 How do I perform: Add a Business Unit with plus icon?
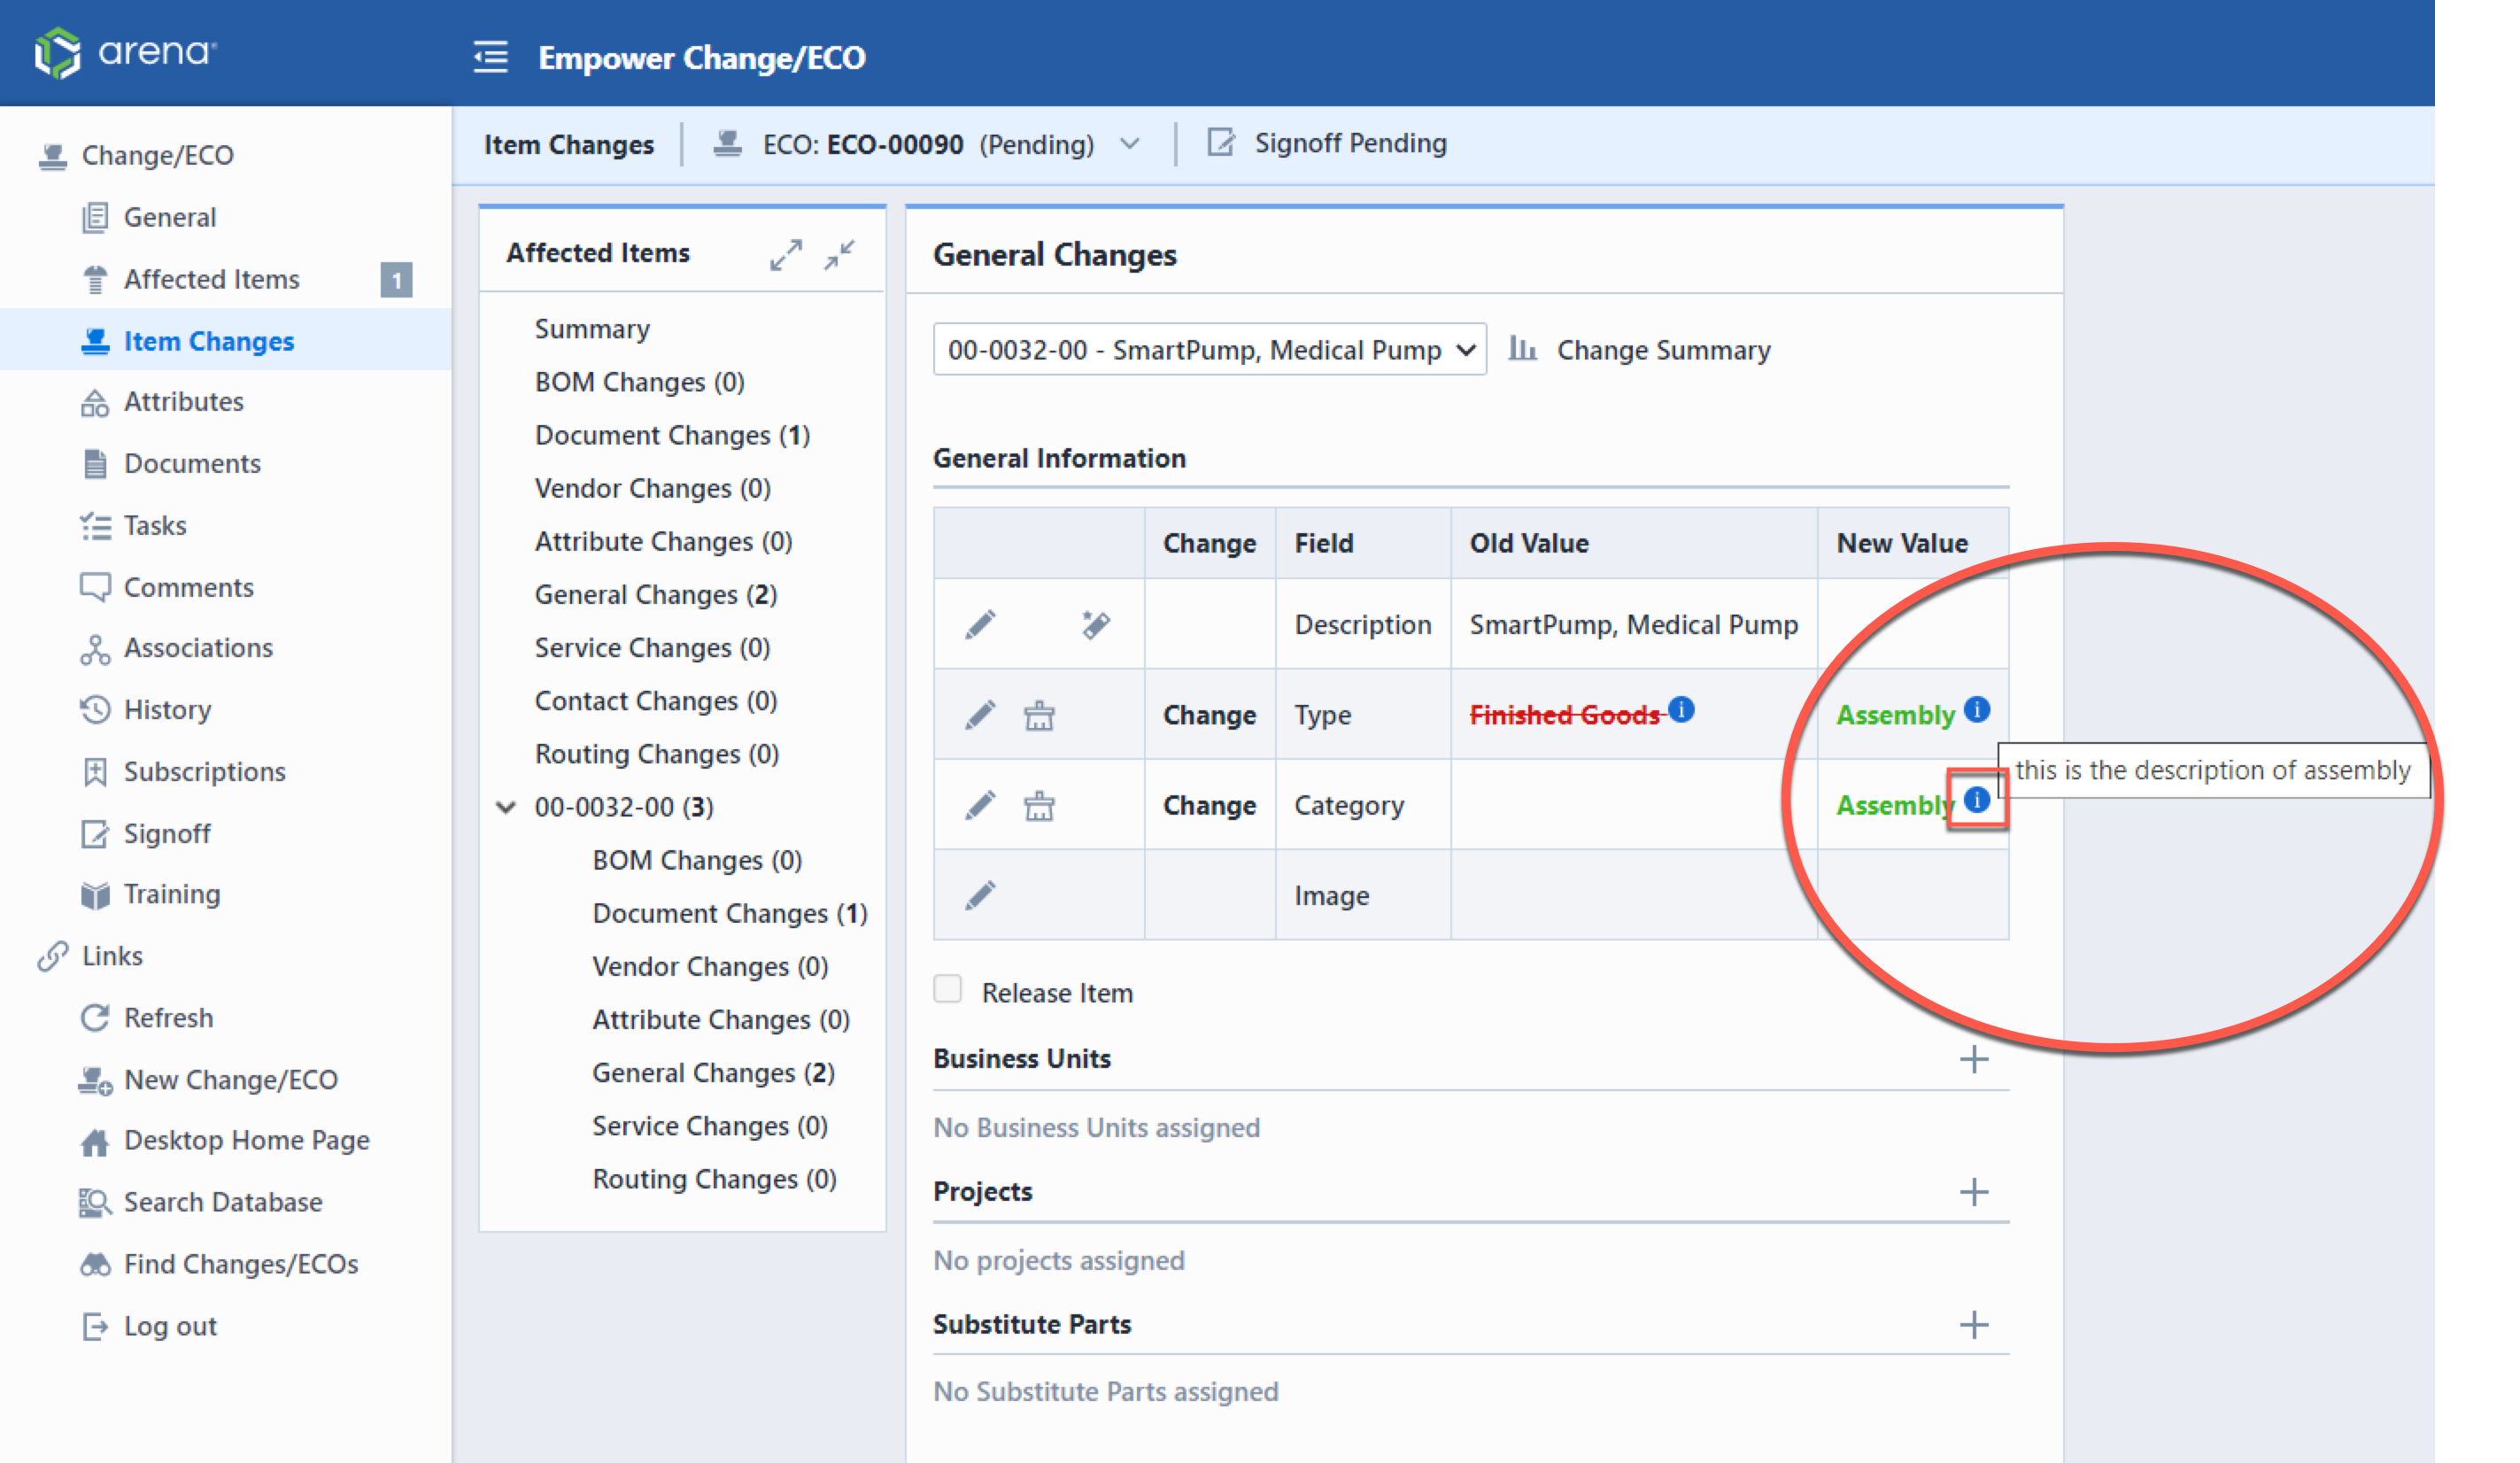pyautogui.click(x=1973, y=1059)
